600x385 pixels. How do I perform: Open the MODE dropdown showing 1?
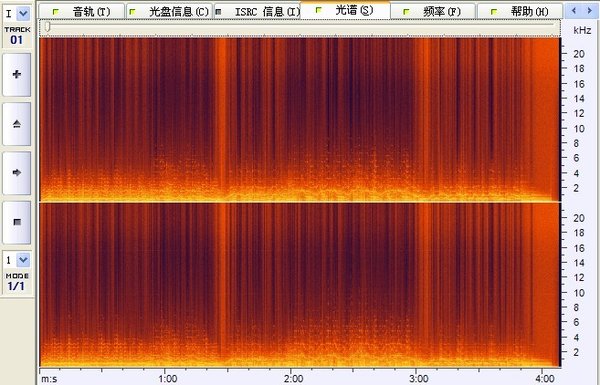[23, 260]
